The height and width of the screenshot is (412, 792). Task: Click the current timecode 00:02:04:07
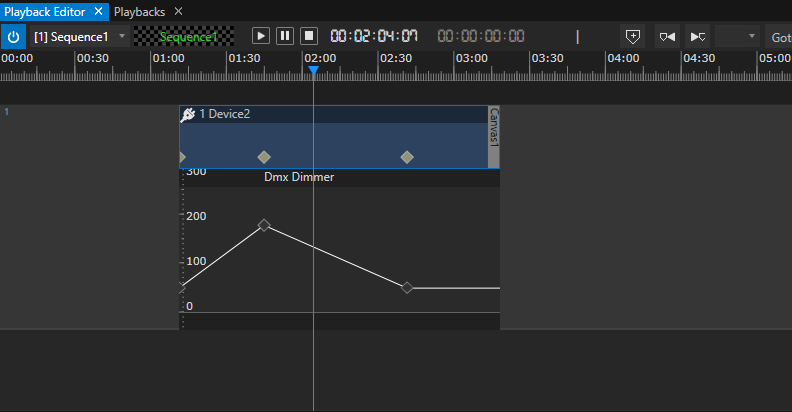(374, 36)
